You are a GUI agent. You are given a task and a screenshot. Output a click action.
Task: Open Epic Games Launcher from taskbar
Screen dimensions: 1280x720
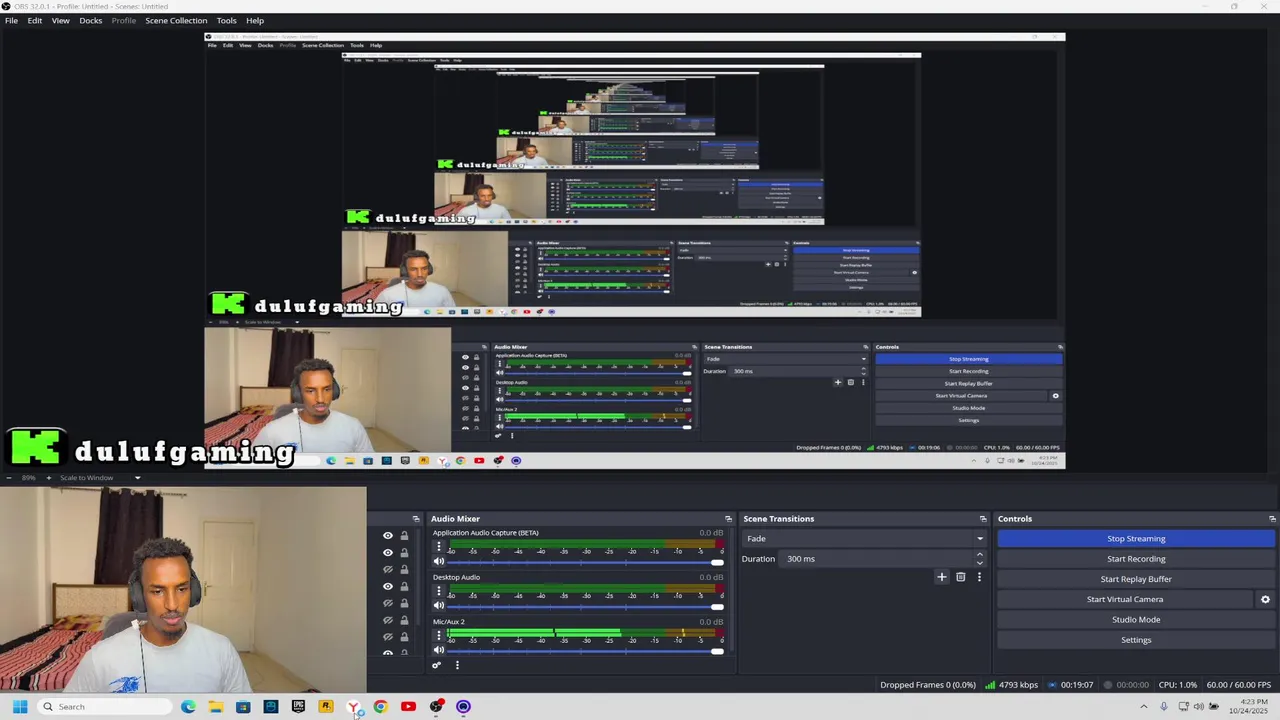(x=298, y=707)
